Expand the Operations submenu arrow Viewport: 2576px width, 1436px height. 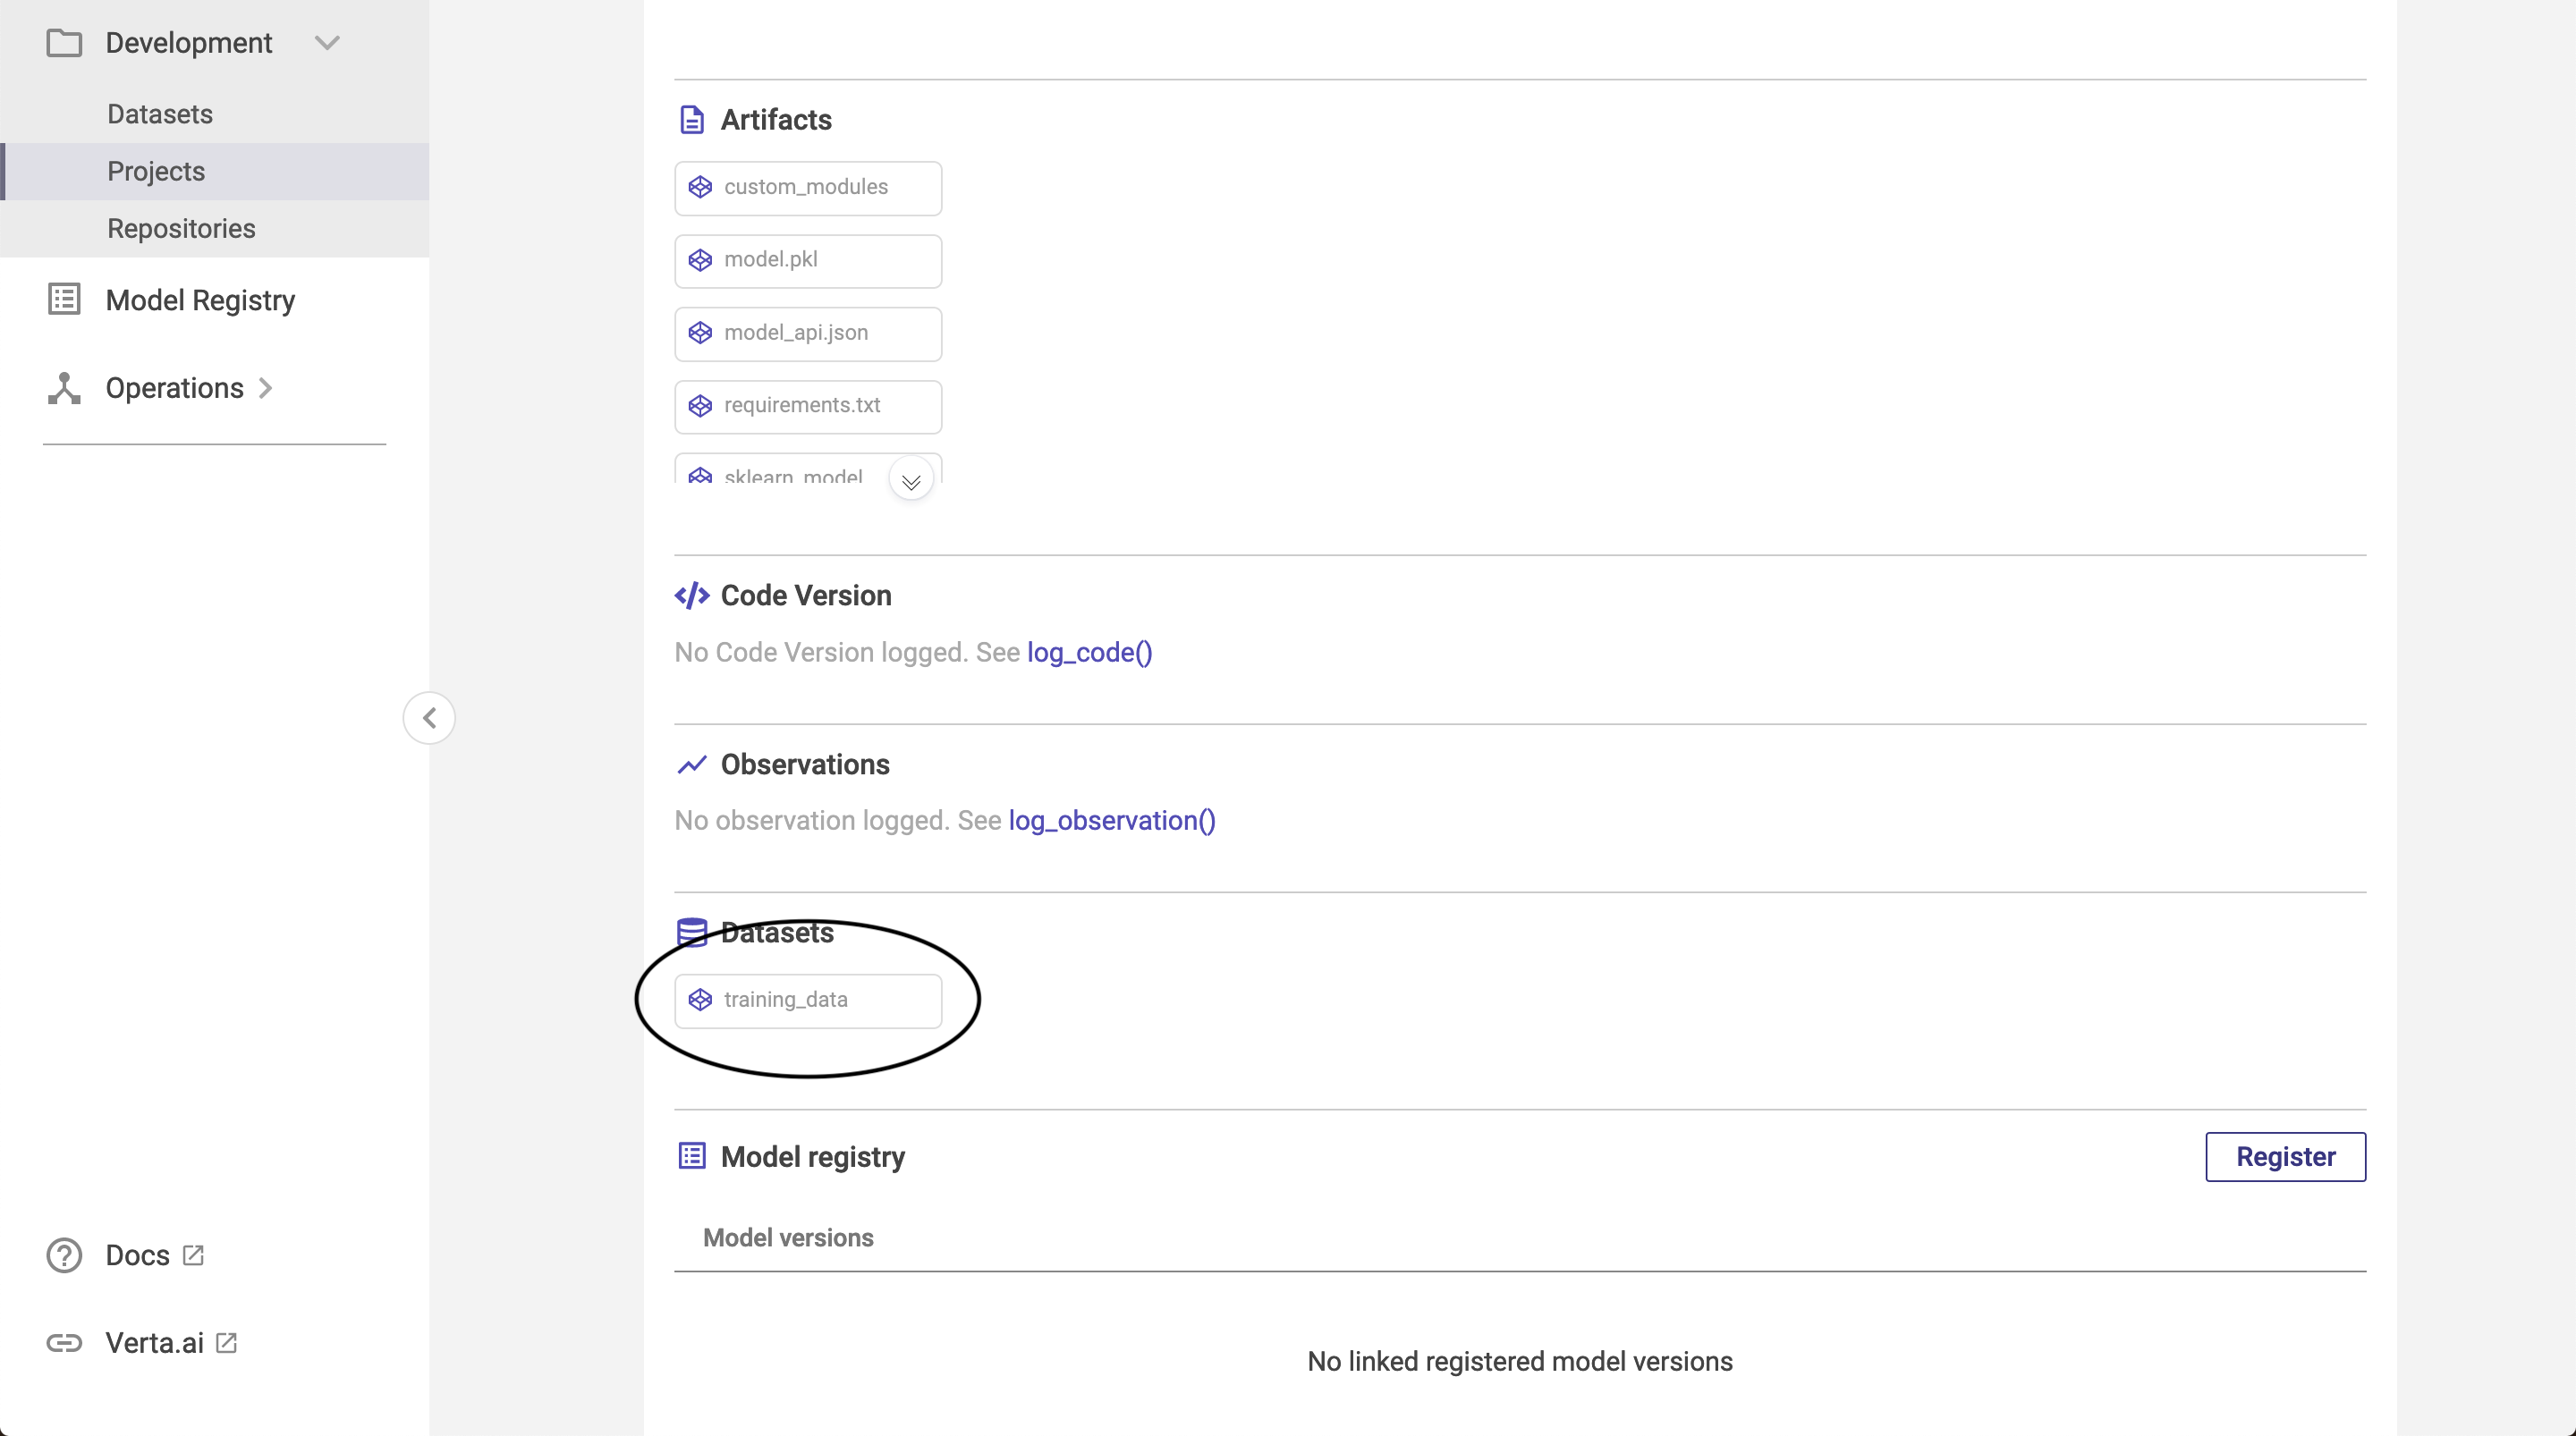[x=266, y=388]
